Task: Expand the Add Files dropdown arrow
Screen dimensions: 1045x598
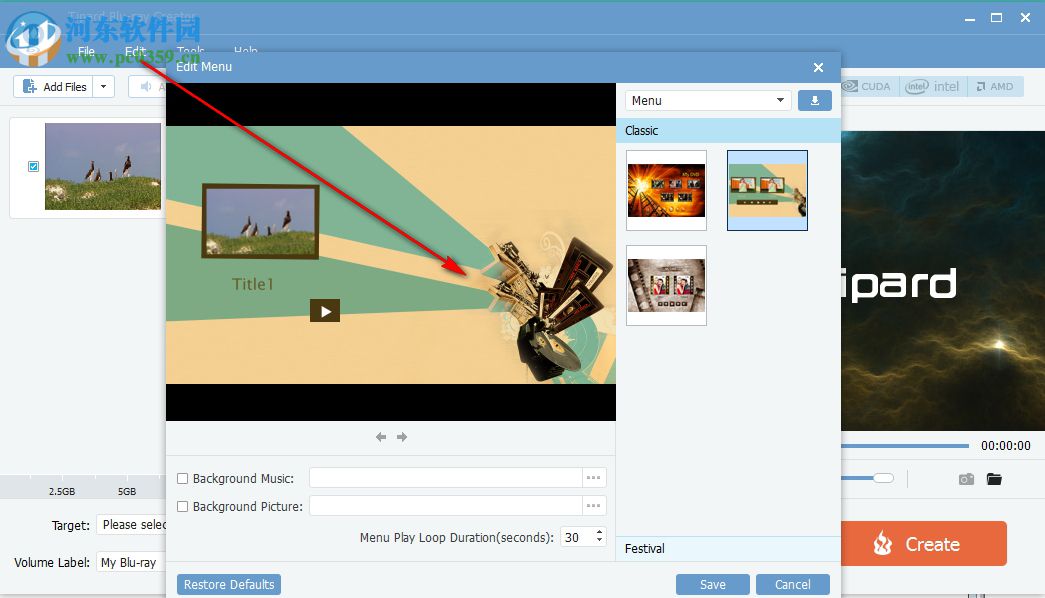Action: pyautogui.click(x=102, y=86)
